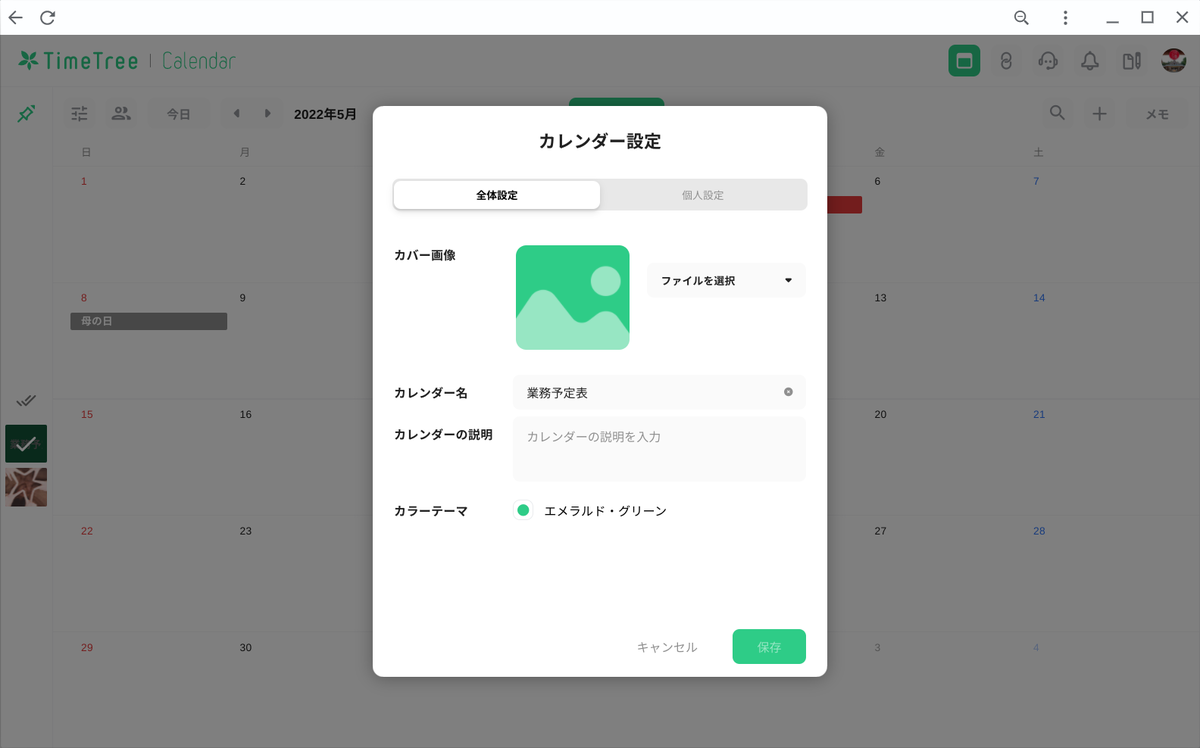
Task: Open the user profile avatar
Action: [x=1173, y=61]
